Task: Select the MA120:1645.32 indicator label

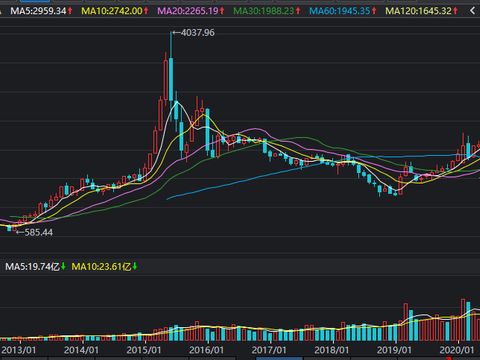Action: (x=418, y=11)
